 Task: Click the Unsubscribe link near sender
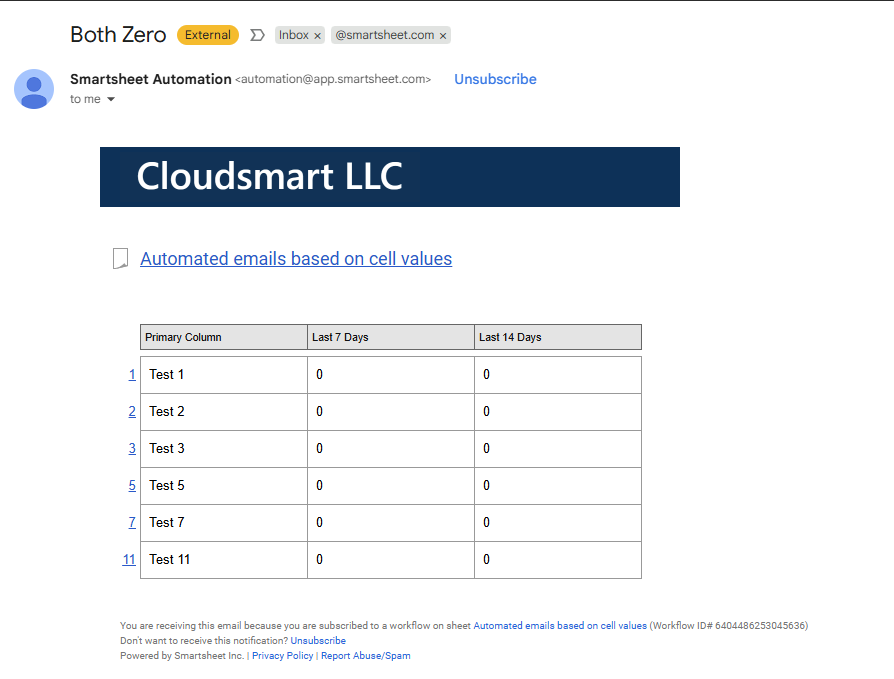tap(495, 79)
